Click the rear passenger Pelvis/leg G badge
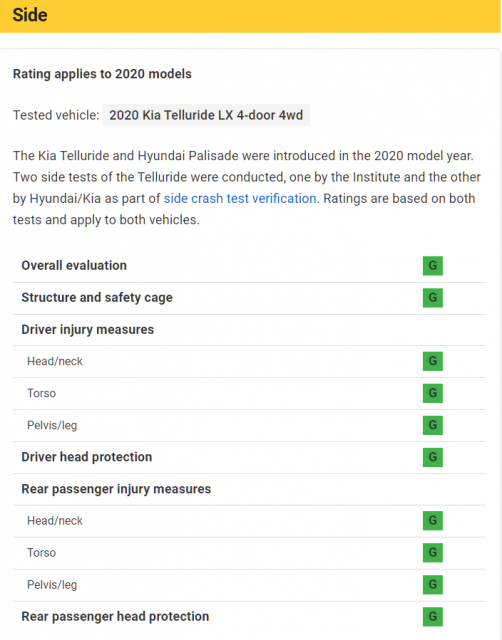502x640 pixels. coord(433,584)
